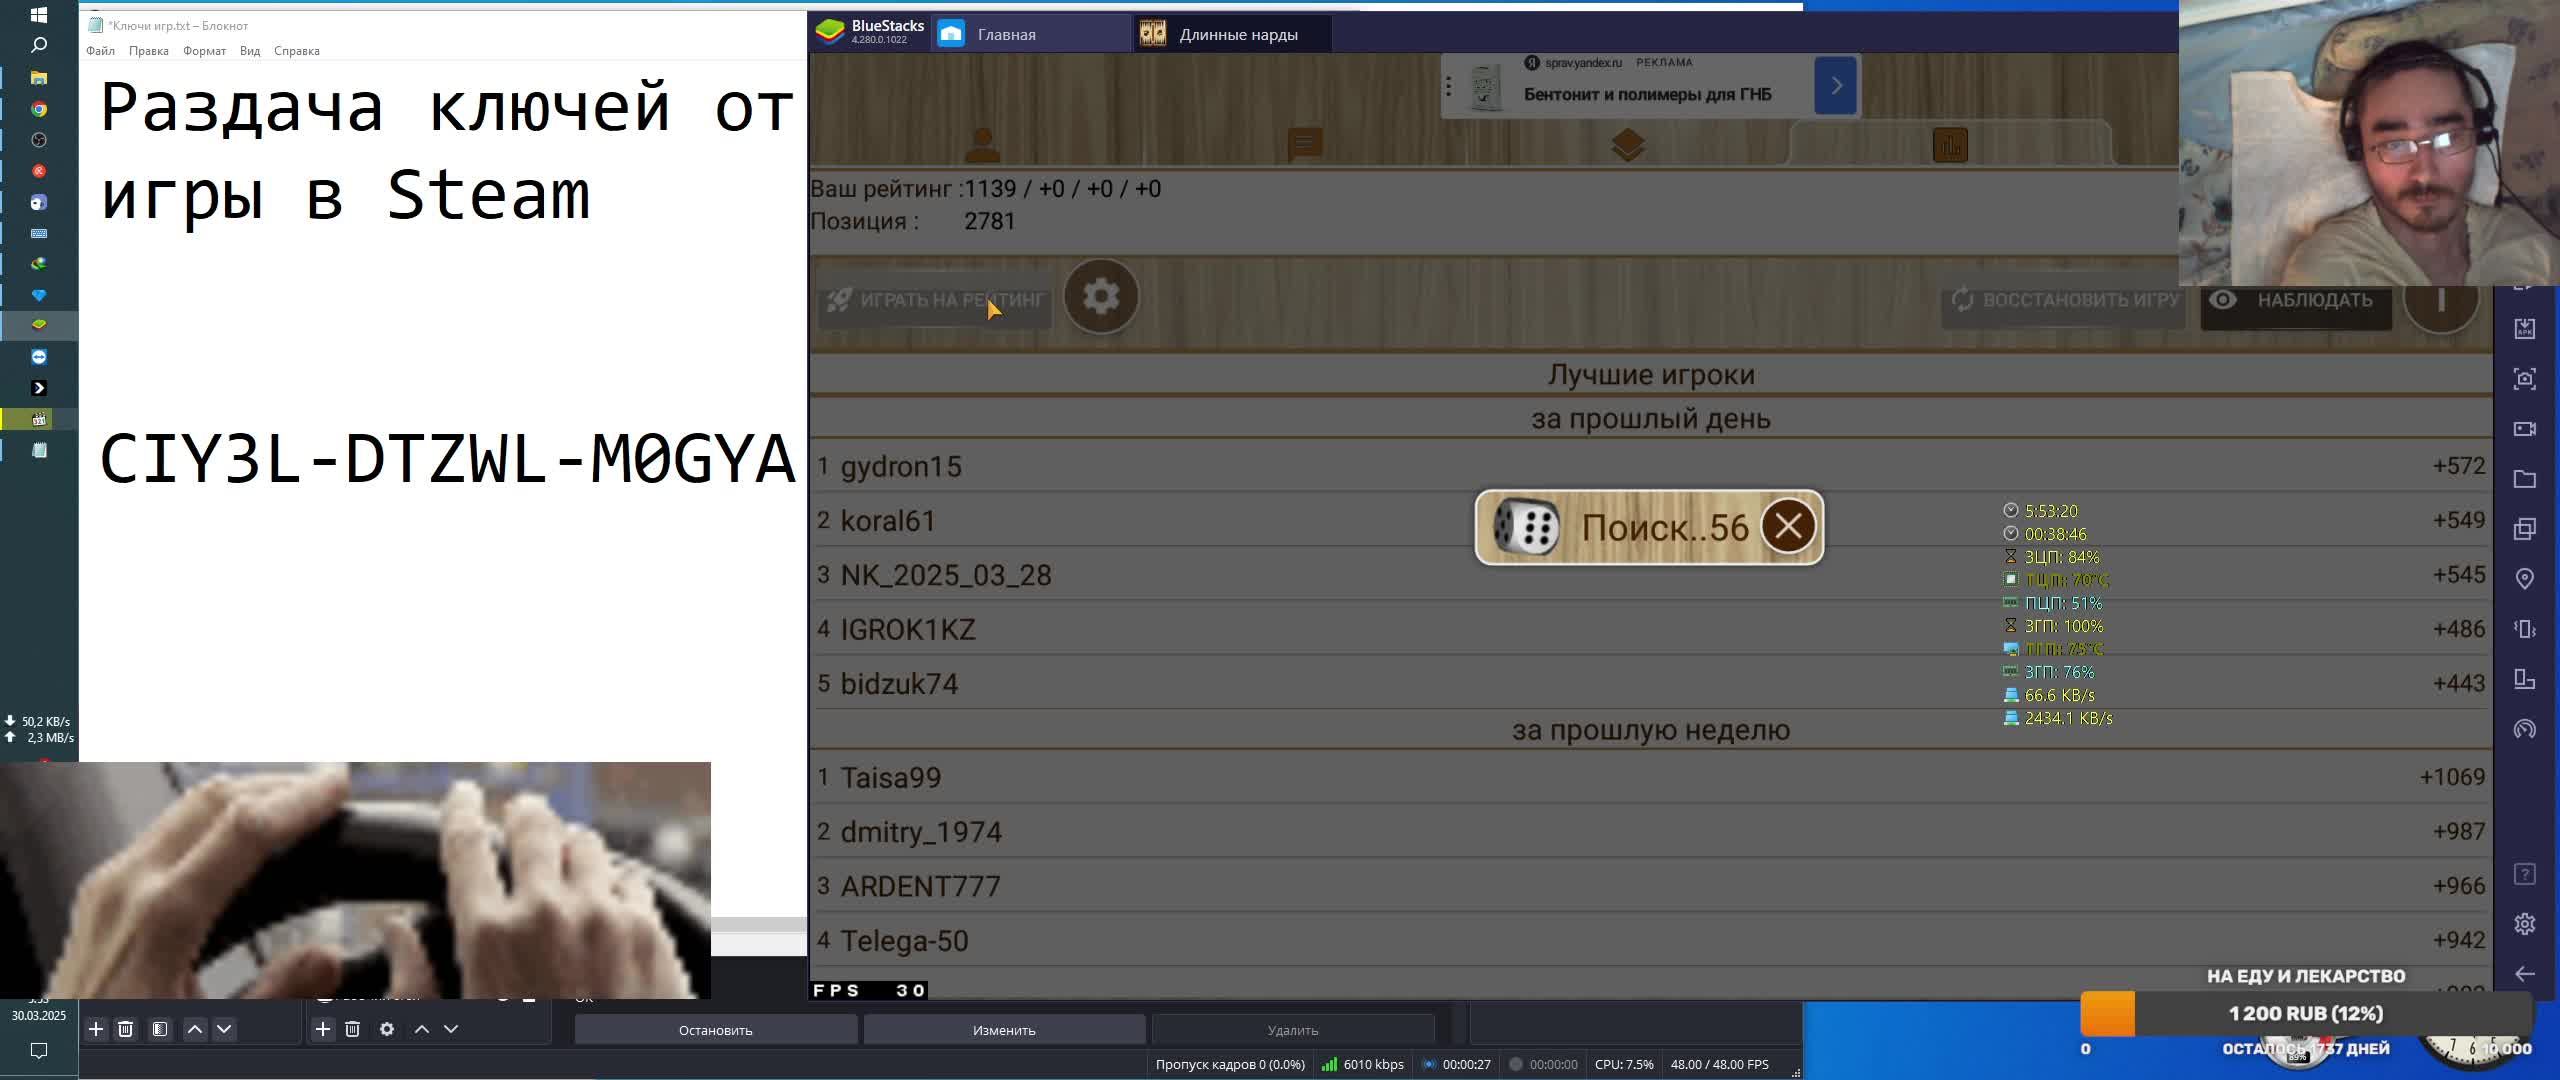This screenshot has width=2560, height=1080.
Task: Move OBS scene down with chevron
Action: pyautogui.click(x=224, y=1029)
